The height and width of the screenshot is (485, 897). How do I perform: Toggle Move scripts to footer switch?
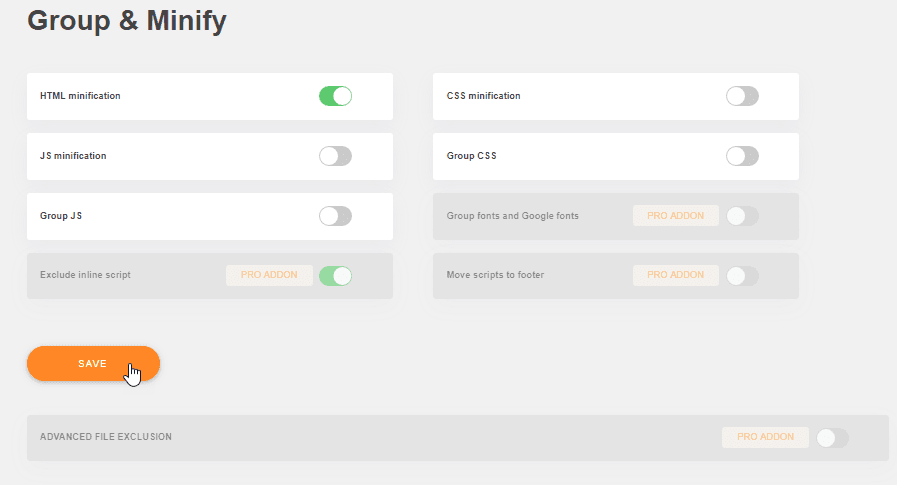point(742,276)
